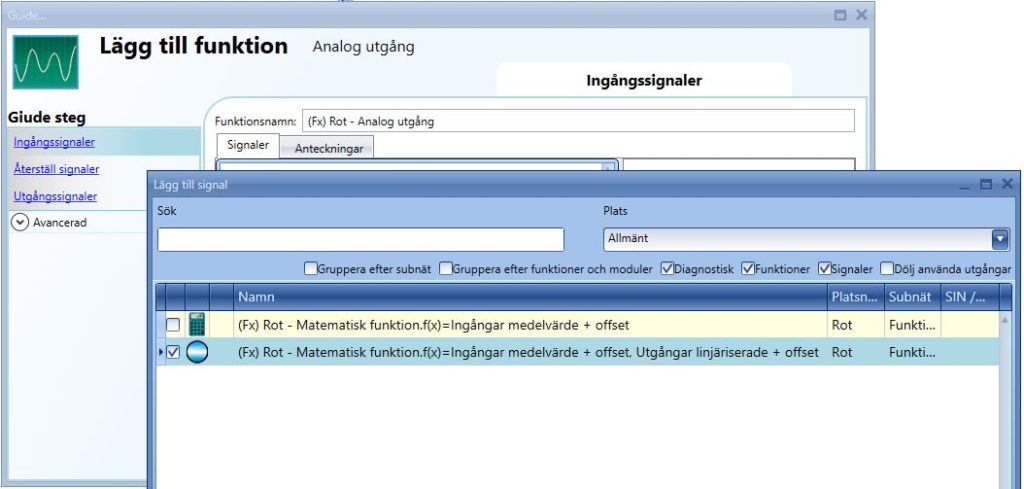This screenshot has width=1024, height=489.
Task: Expand the Avancerad section
Action: 19,223
